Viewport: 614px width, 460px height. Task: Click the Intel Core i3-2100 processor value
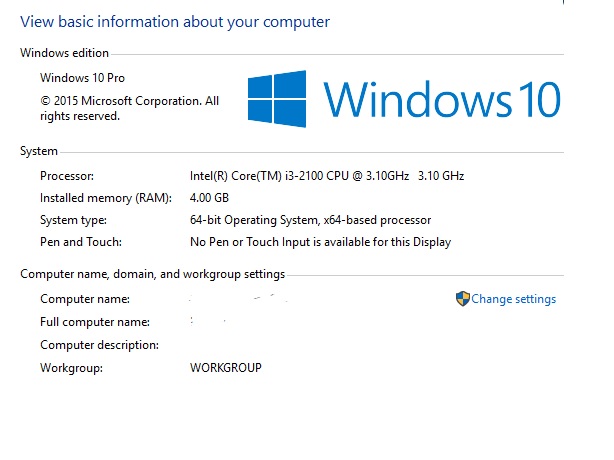(327, 176)
